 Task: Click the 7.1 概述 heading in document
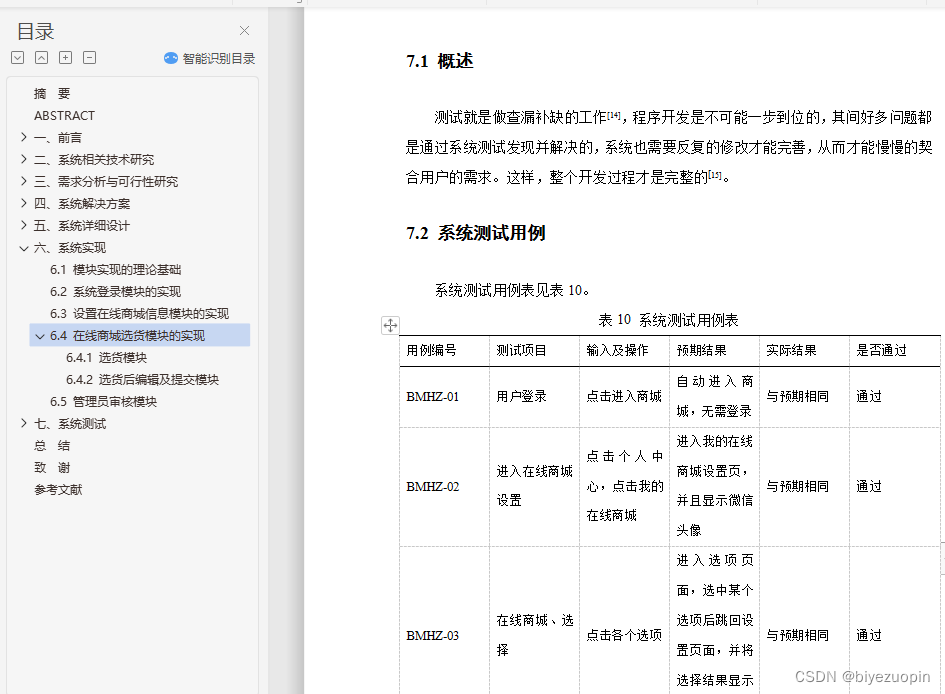click(440, 61)
